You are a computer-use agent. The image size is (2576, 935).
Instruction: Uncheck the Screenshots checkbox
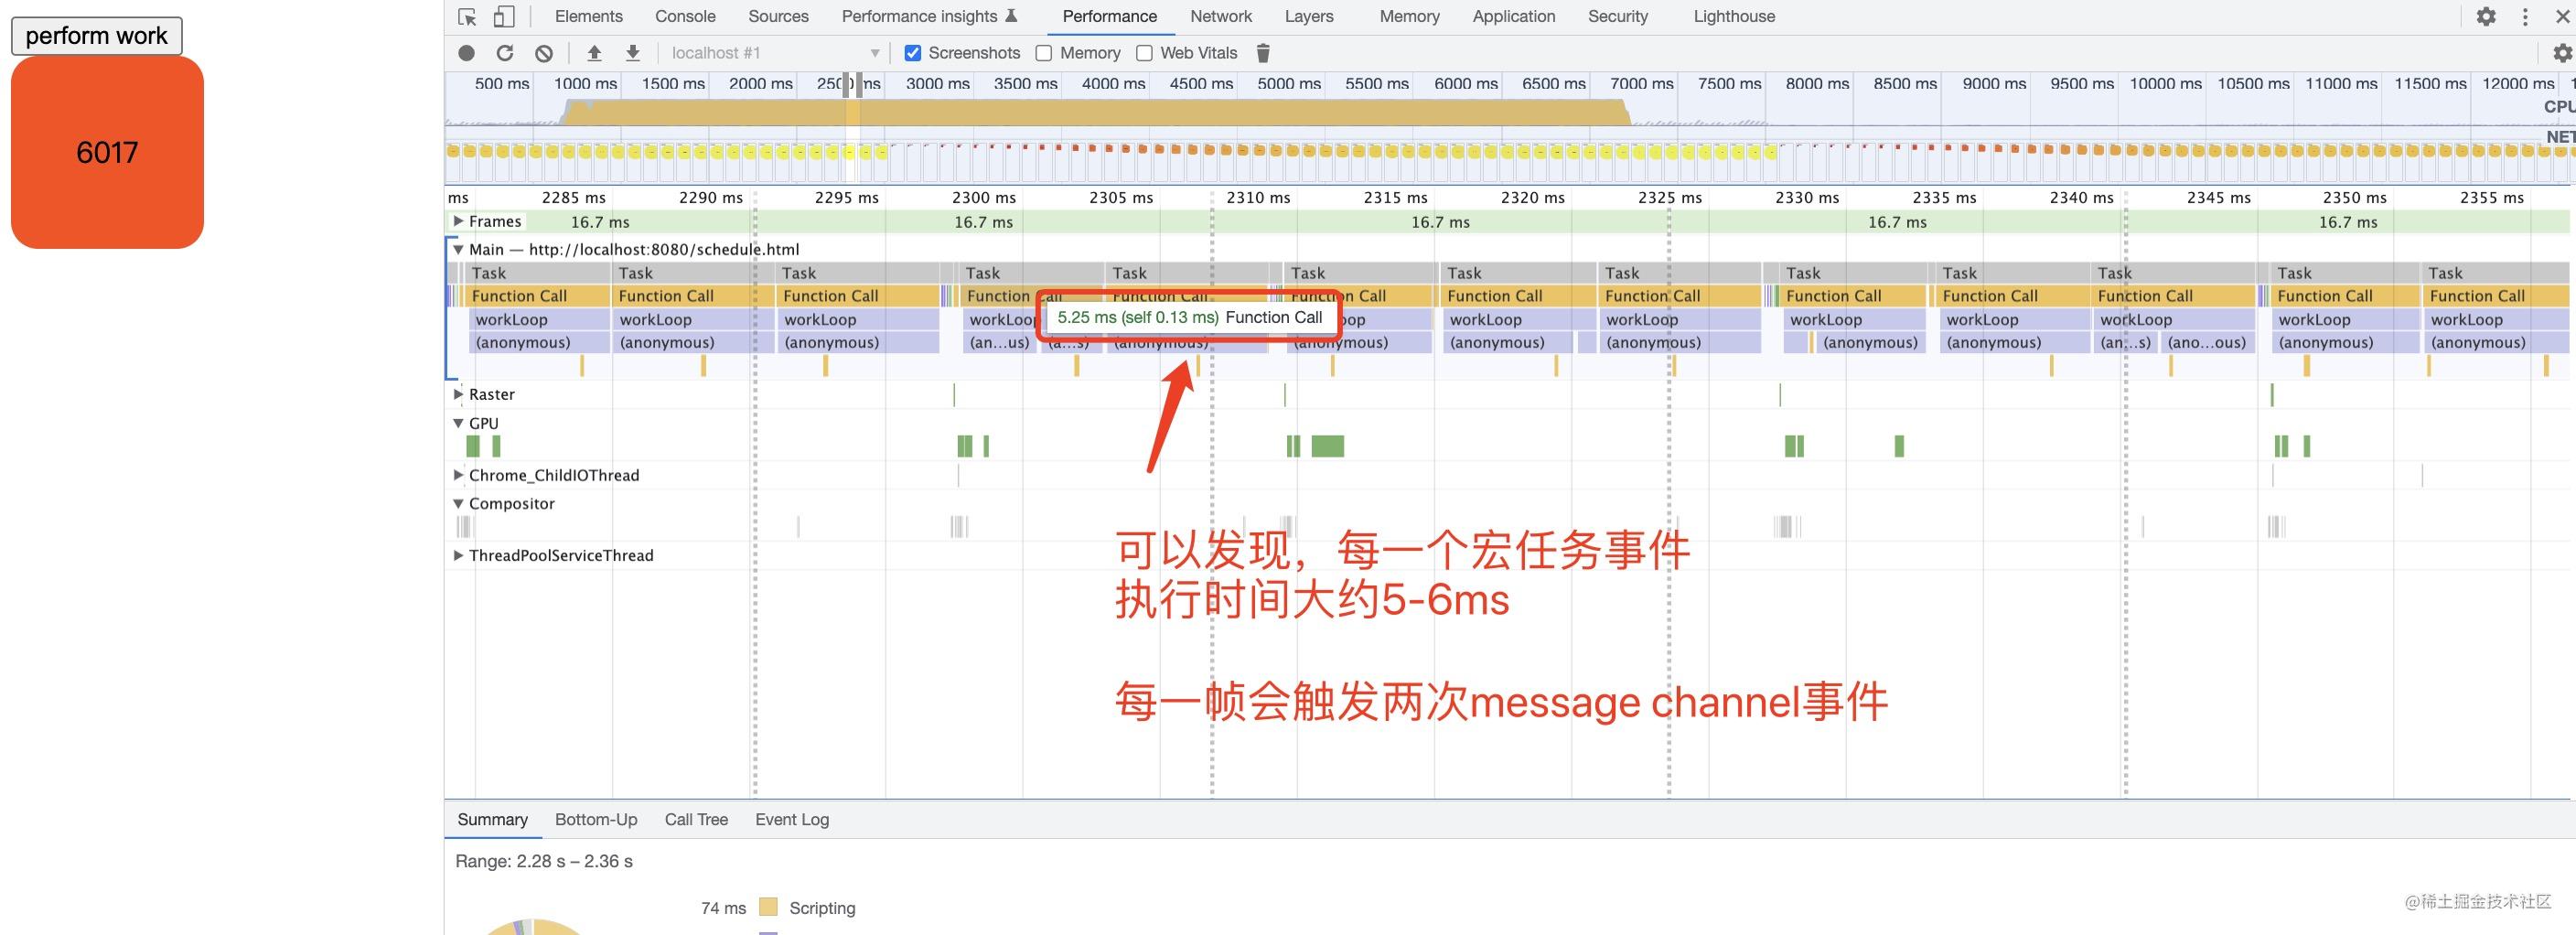coord(913,53)
